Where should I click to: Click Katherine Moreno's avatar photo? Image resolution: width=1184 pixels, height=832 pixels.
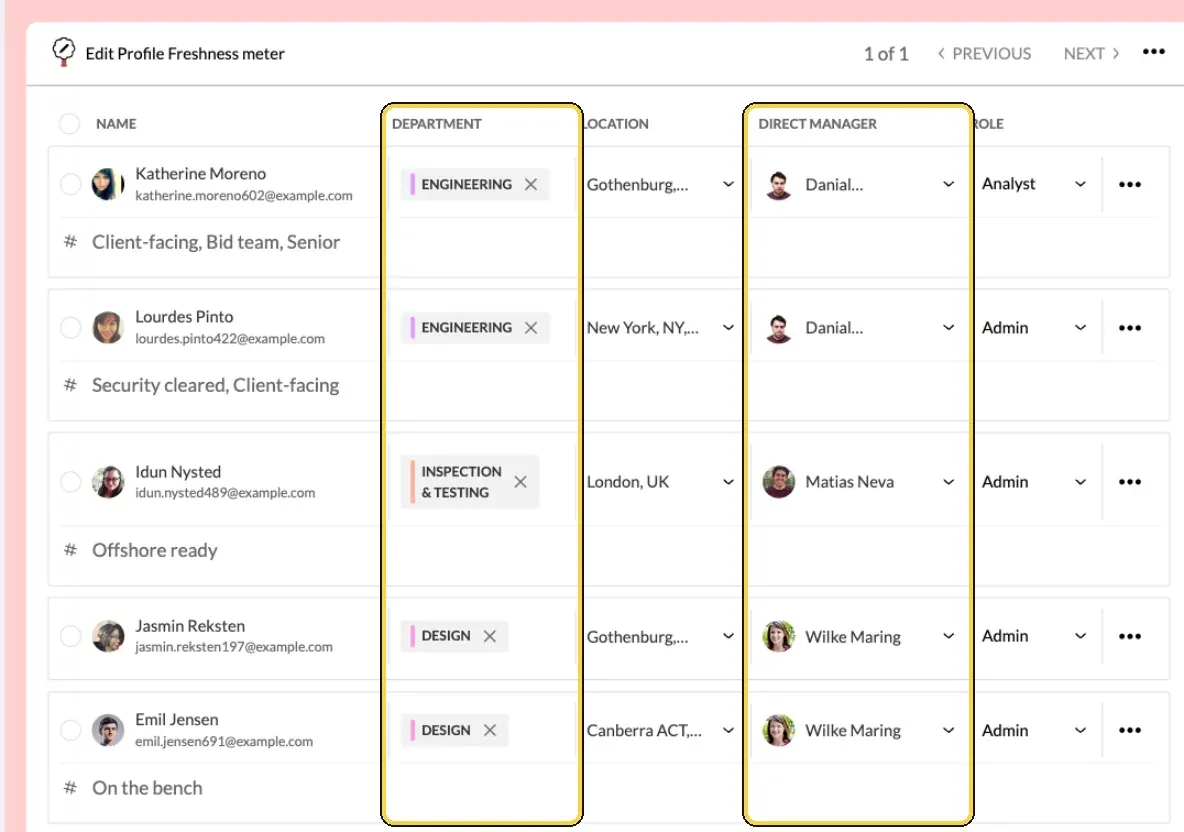108,184
